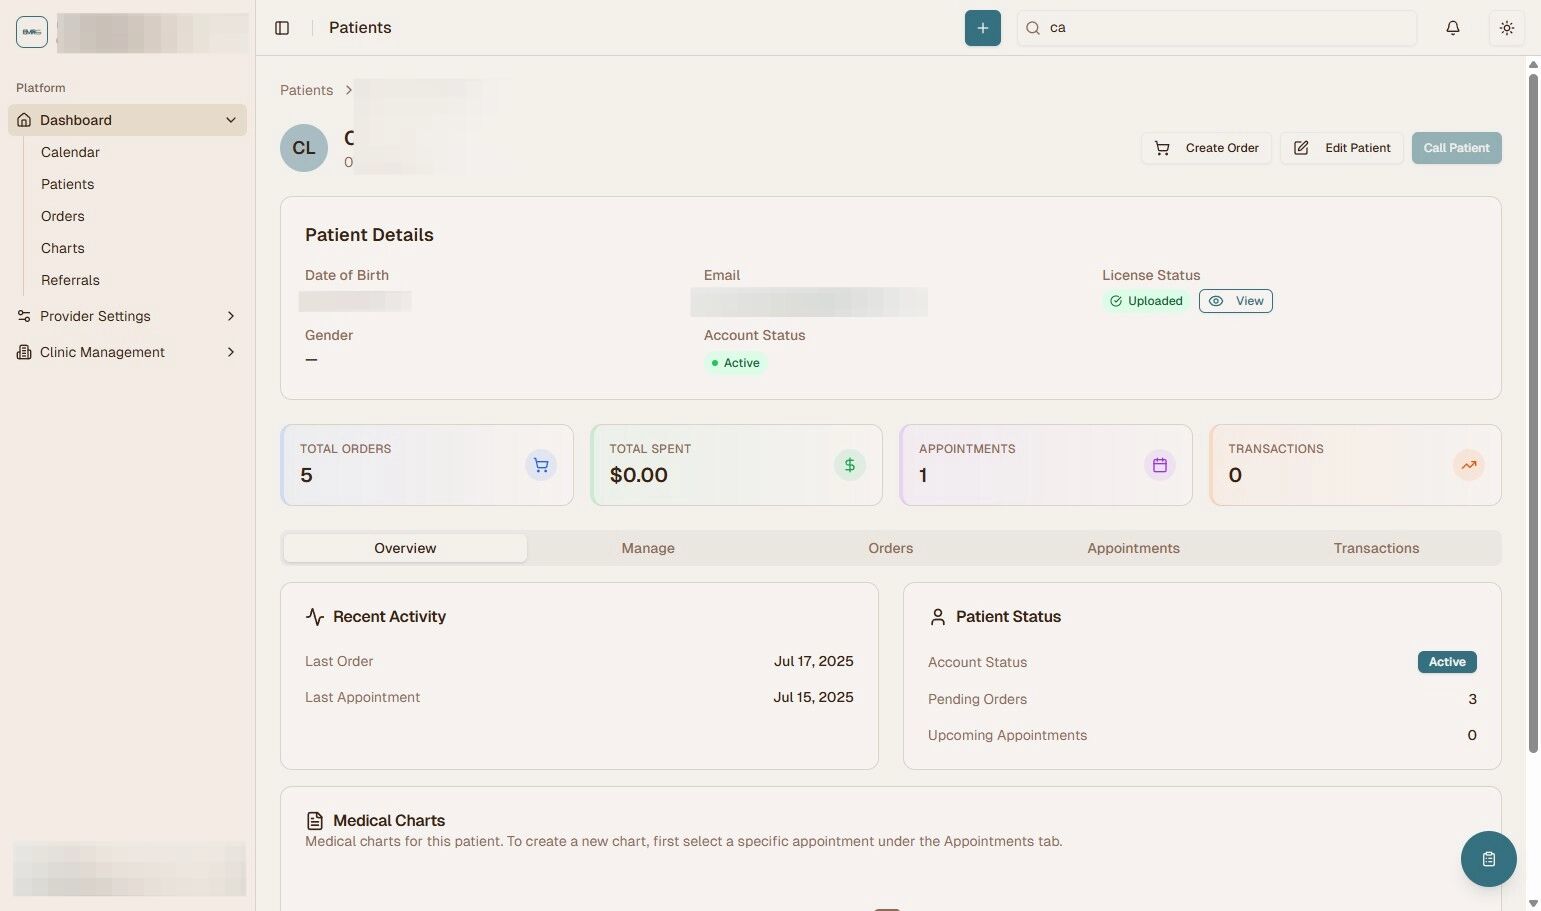Viewport: 1541px width, 911px height.
Task: Click the Total Orders cart icon
Action: tap(541, 465)
